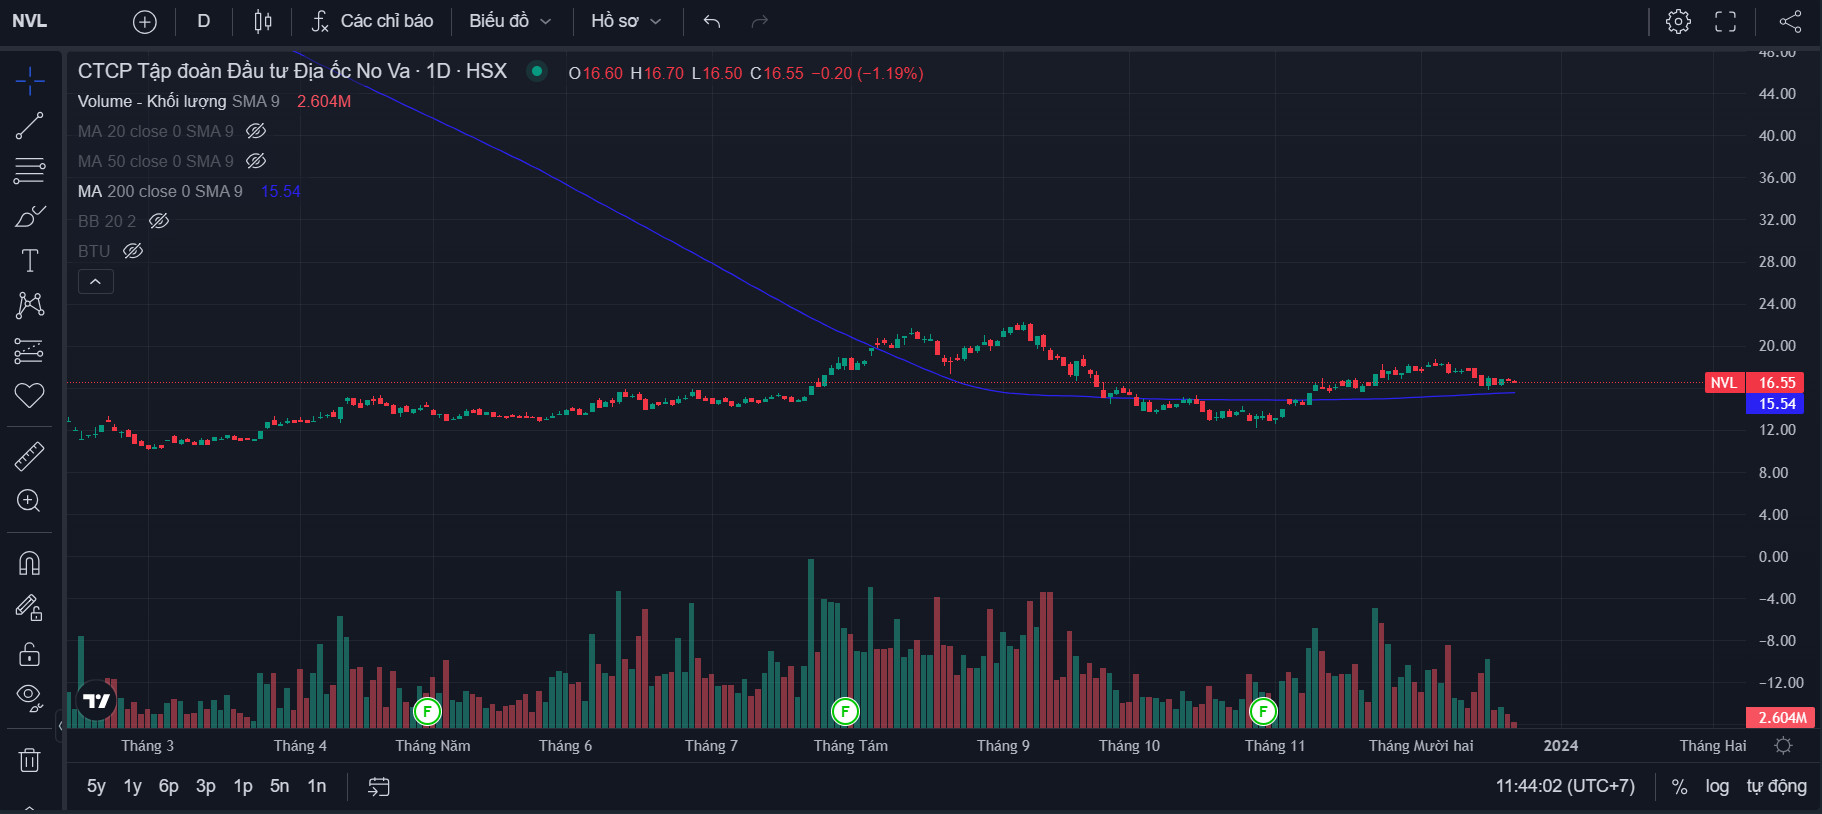This screenshot has width=1822, height=814.
Task: Expand the Hồ sơ dropdown
Action: pos(626,21)
